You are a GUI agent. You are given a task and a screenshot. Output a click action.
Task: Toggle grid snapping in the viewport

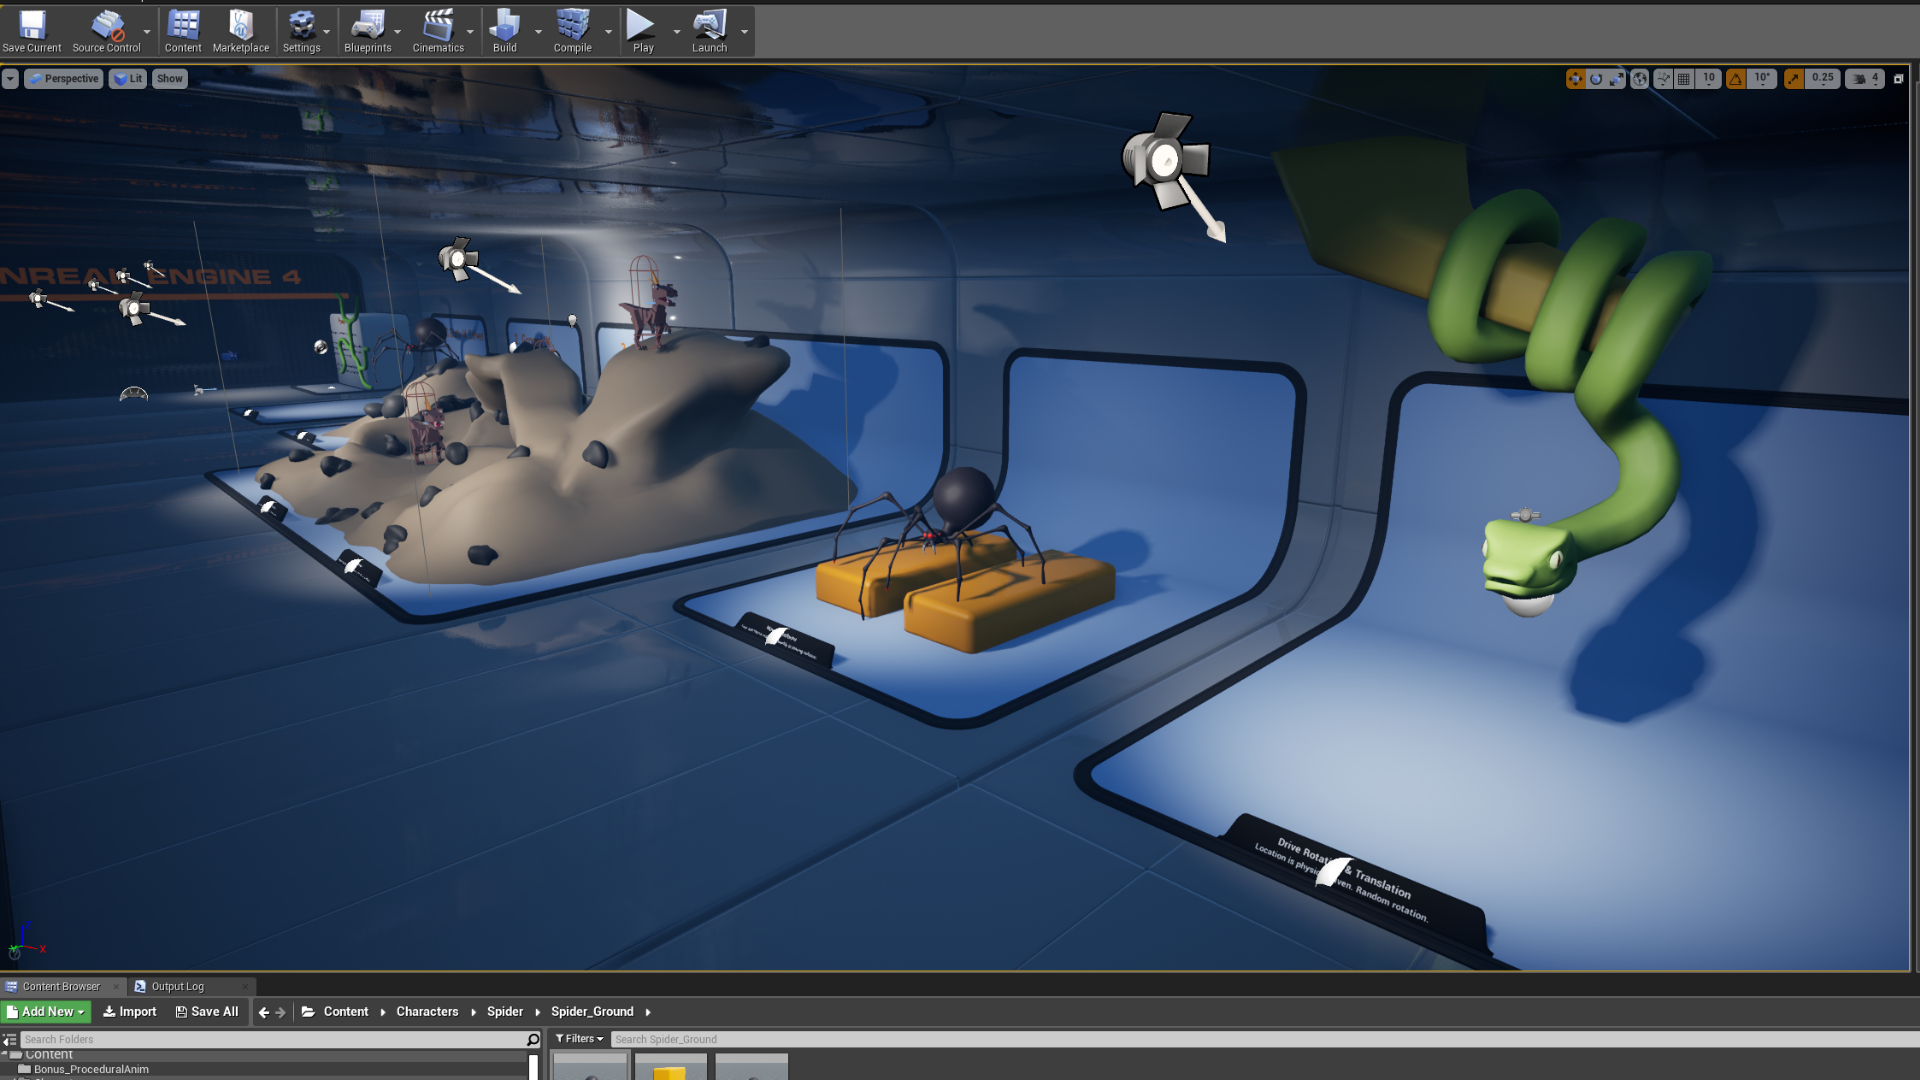[1684, 79]
